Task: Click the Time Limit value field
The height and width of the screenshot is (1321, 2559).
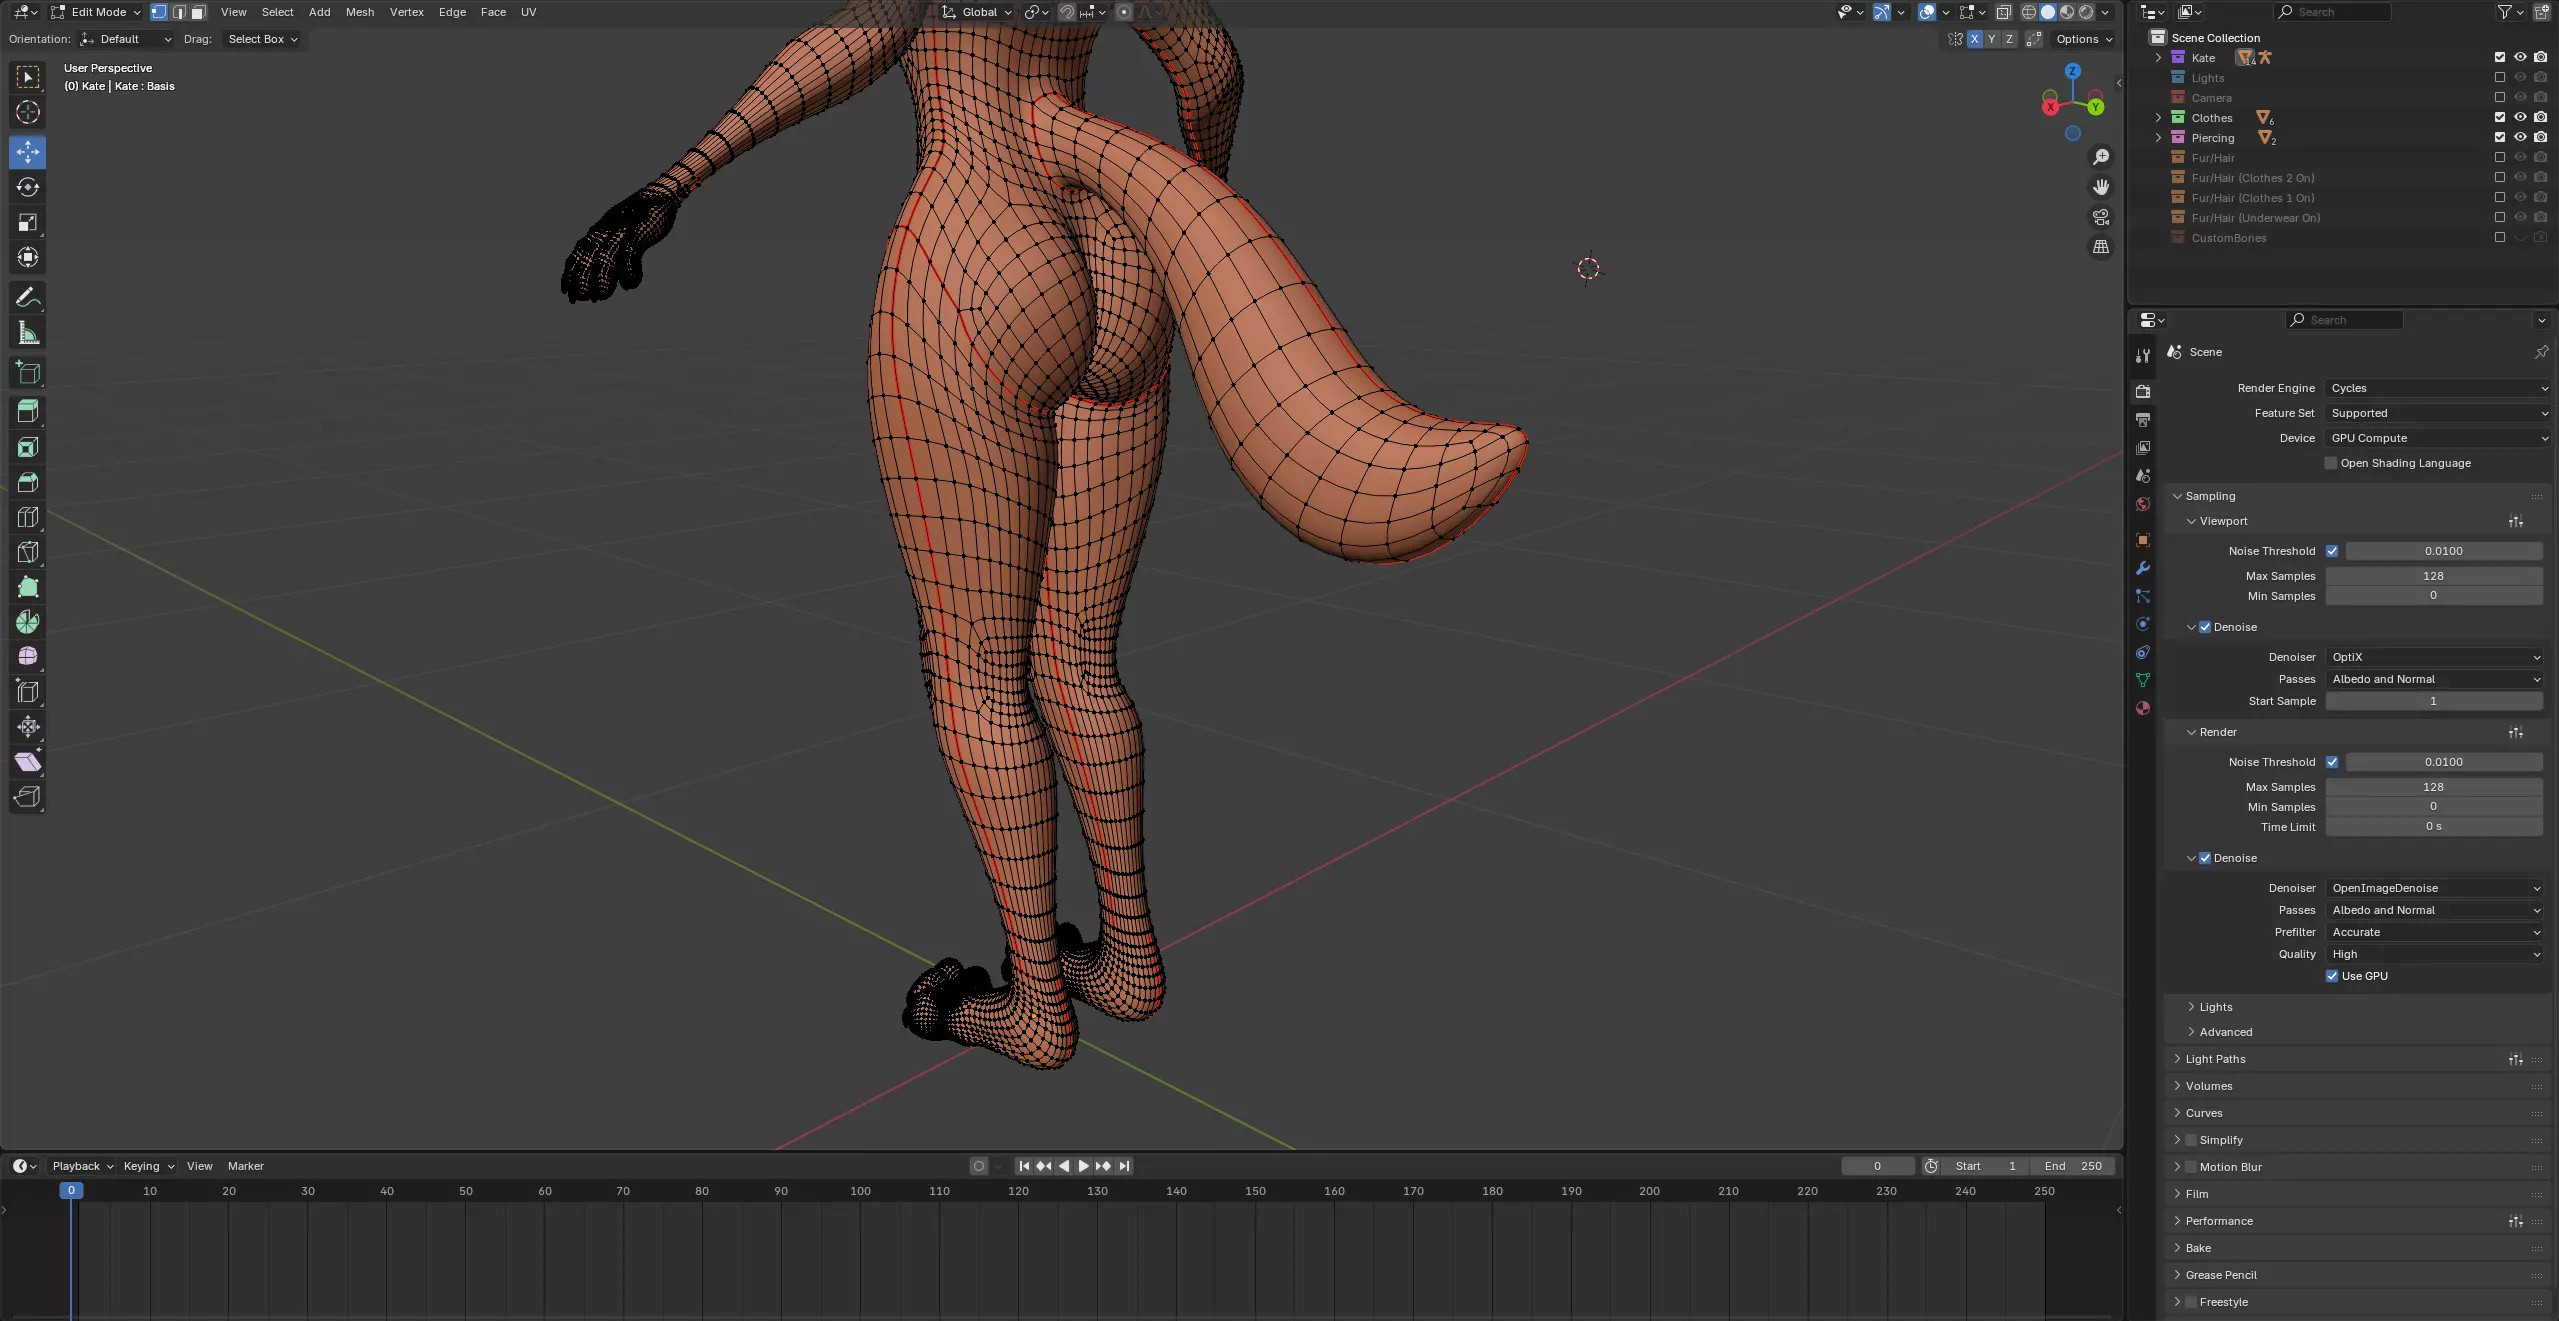Action: (2433, 827)
